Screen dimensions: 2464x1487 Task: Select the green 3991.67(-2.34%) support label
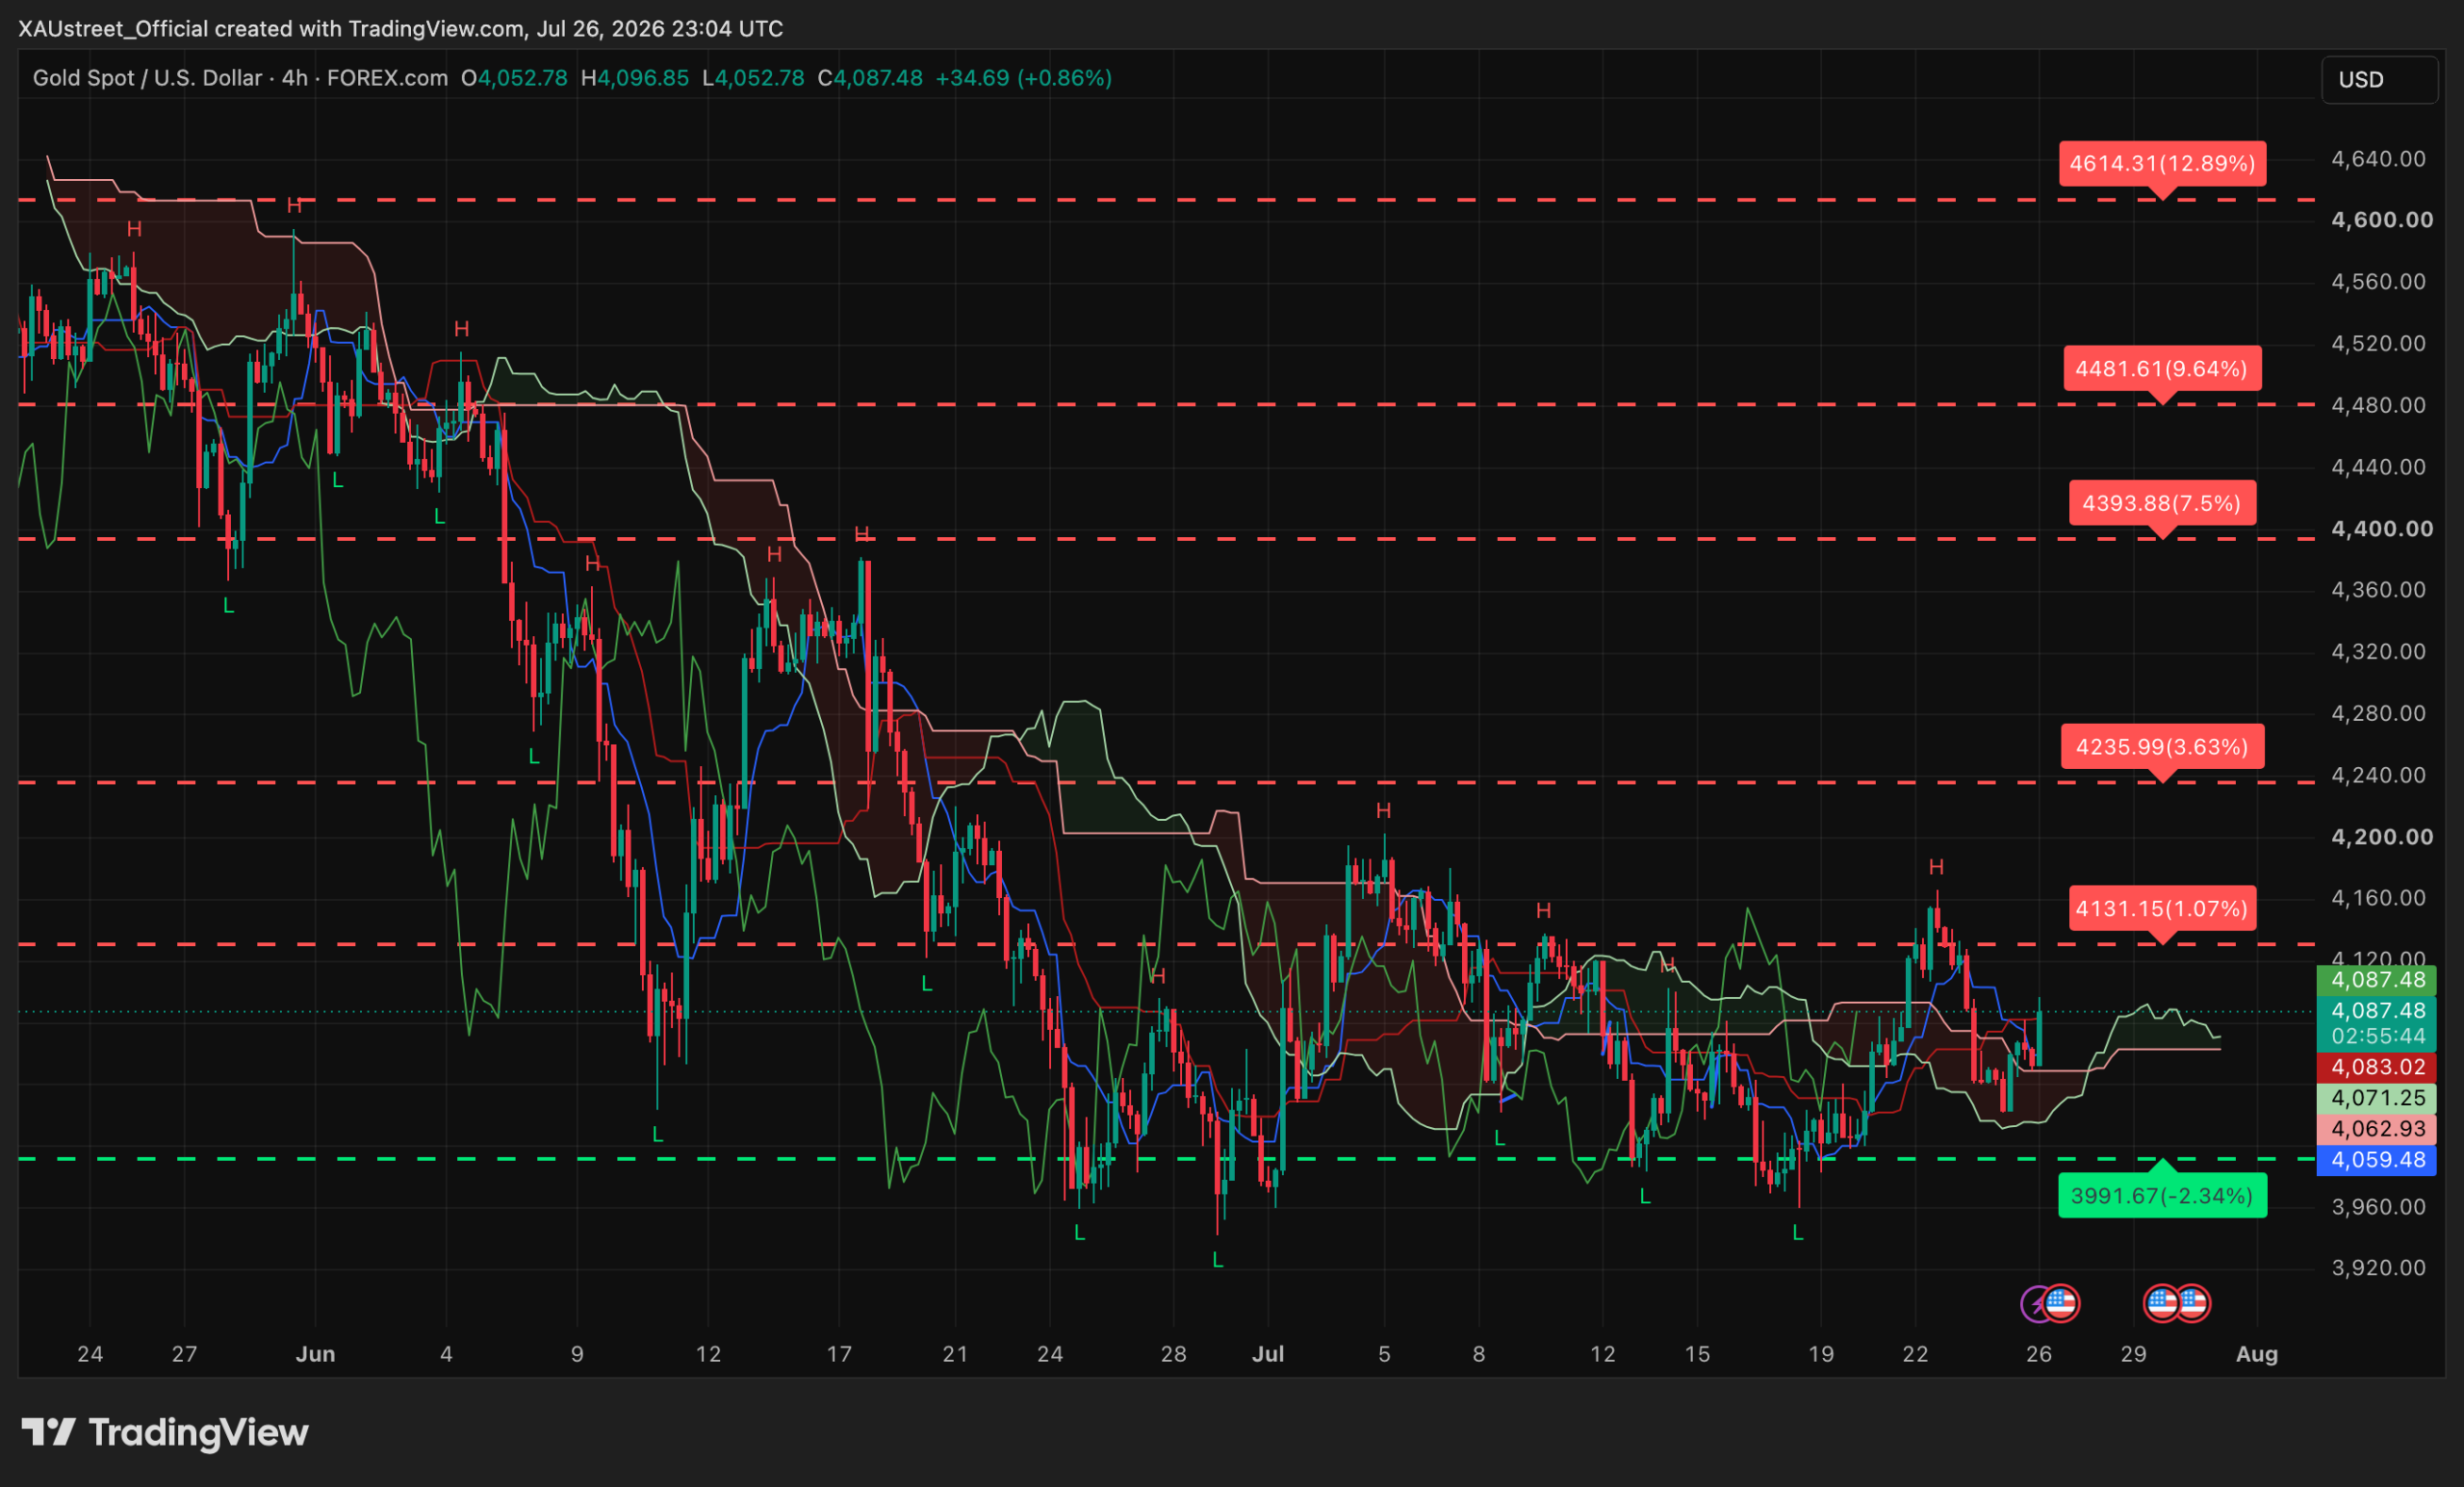[x=2162, y=1196]
